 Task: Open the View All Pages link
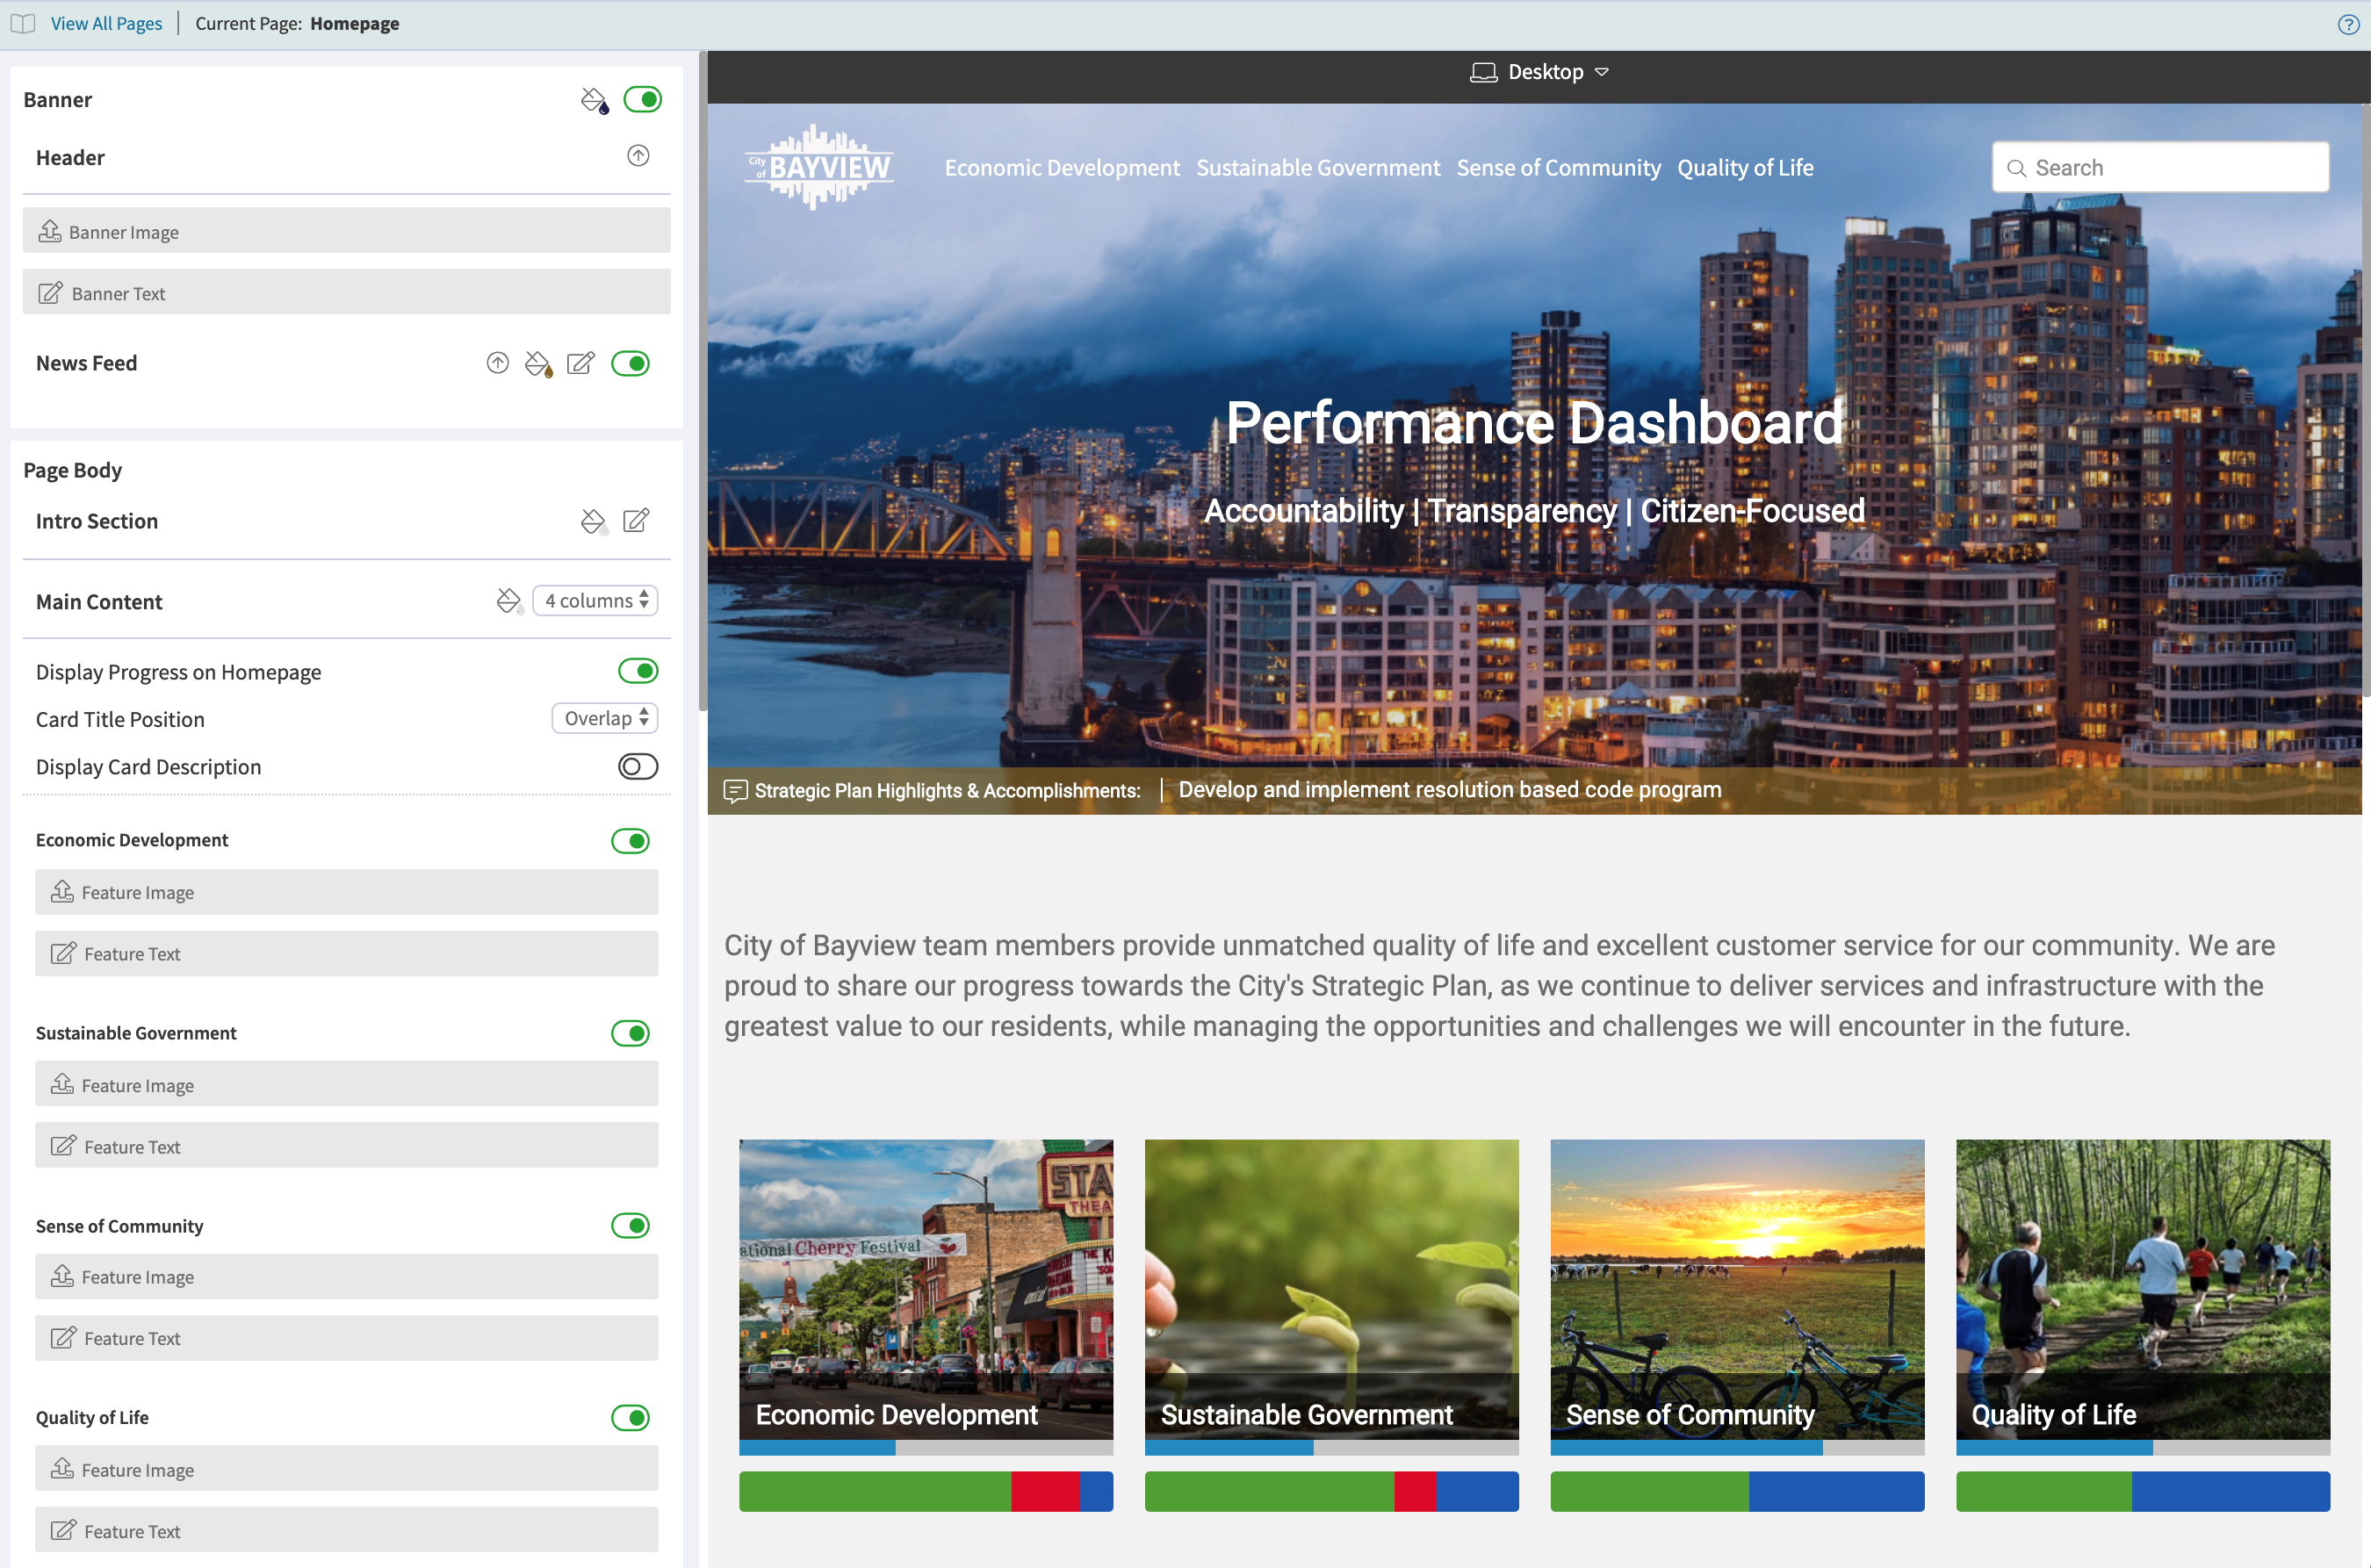pyautogui.click(x=106, y=24)
